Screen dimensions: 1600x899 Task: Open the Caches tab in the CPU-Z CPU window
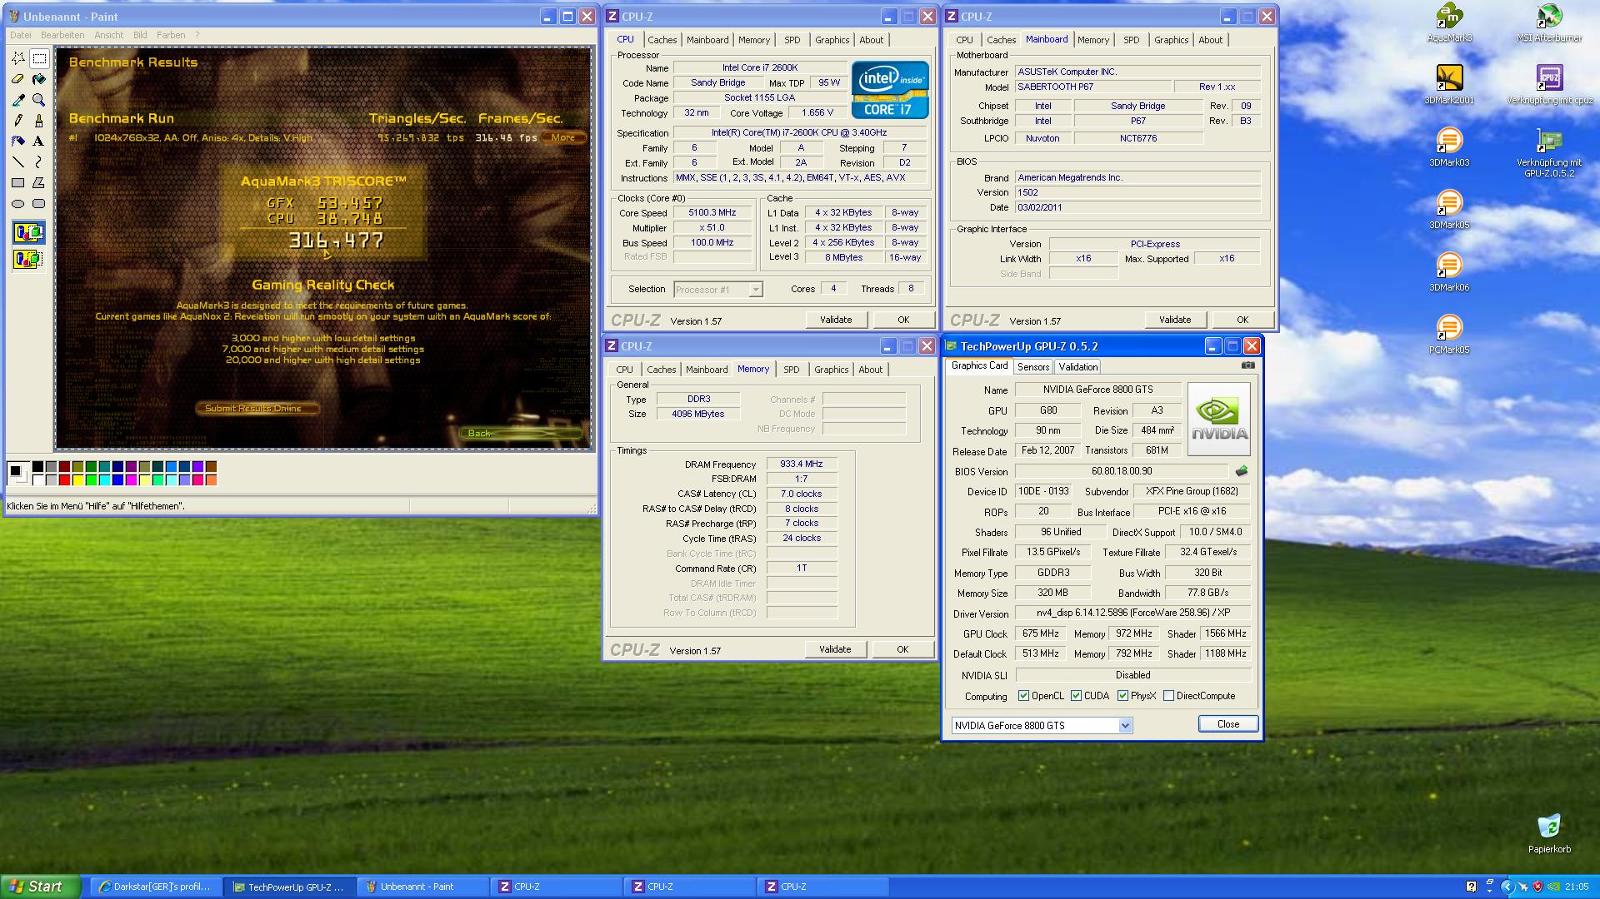662,40
